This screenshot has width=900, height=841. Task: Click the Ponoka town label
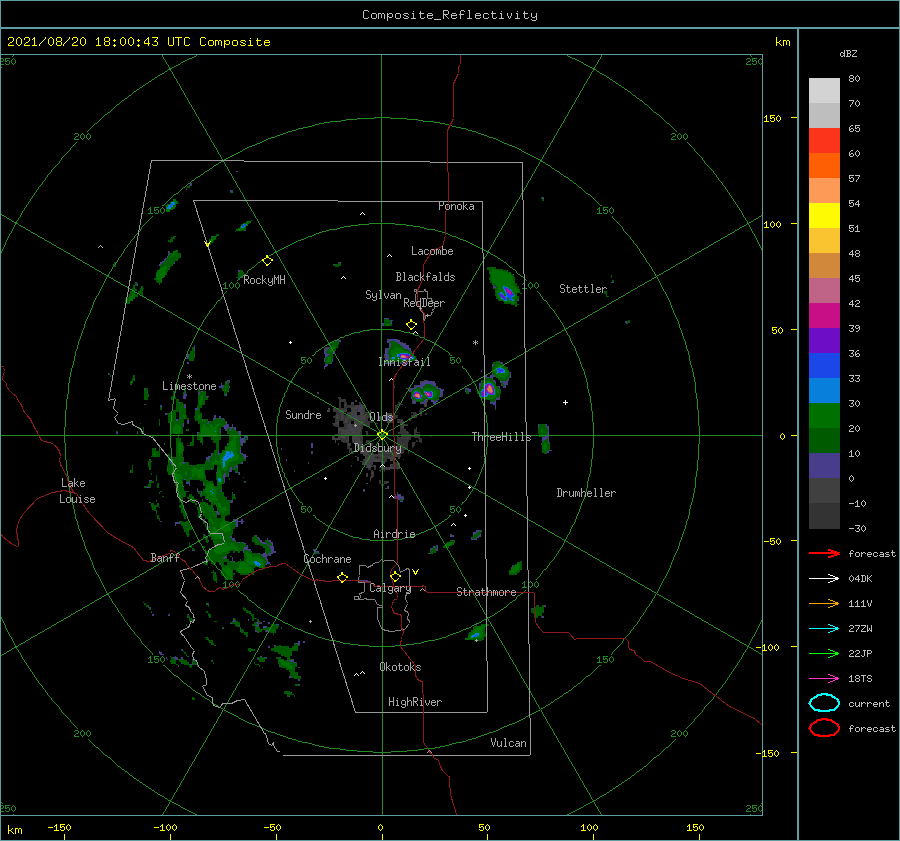tap(456, 206)
